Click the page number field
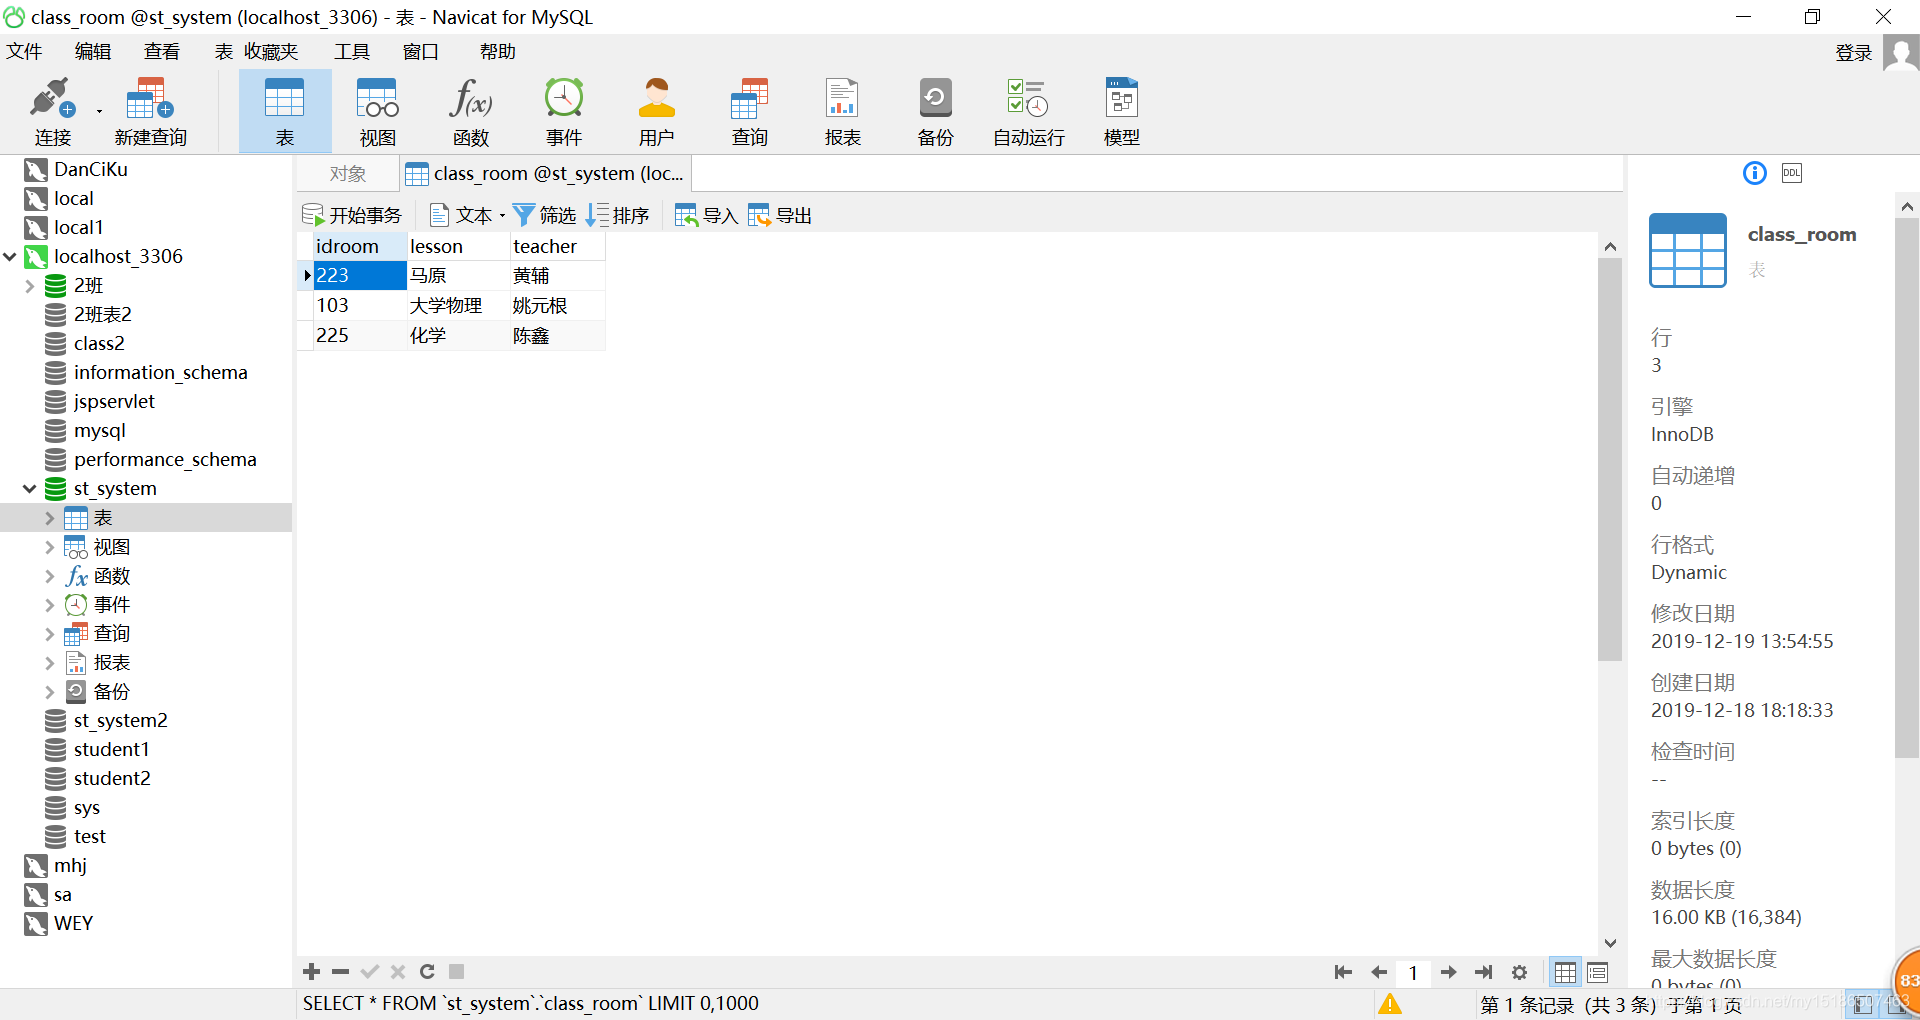The image size is (1920, 1020). coord(1413,972)
